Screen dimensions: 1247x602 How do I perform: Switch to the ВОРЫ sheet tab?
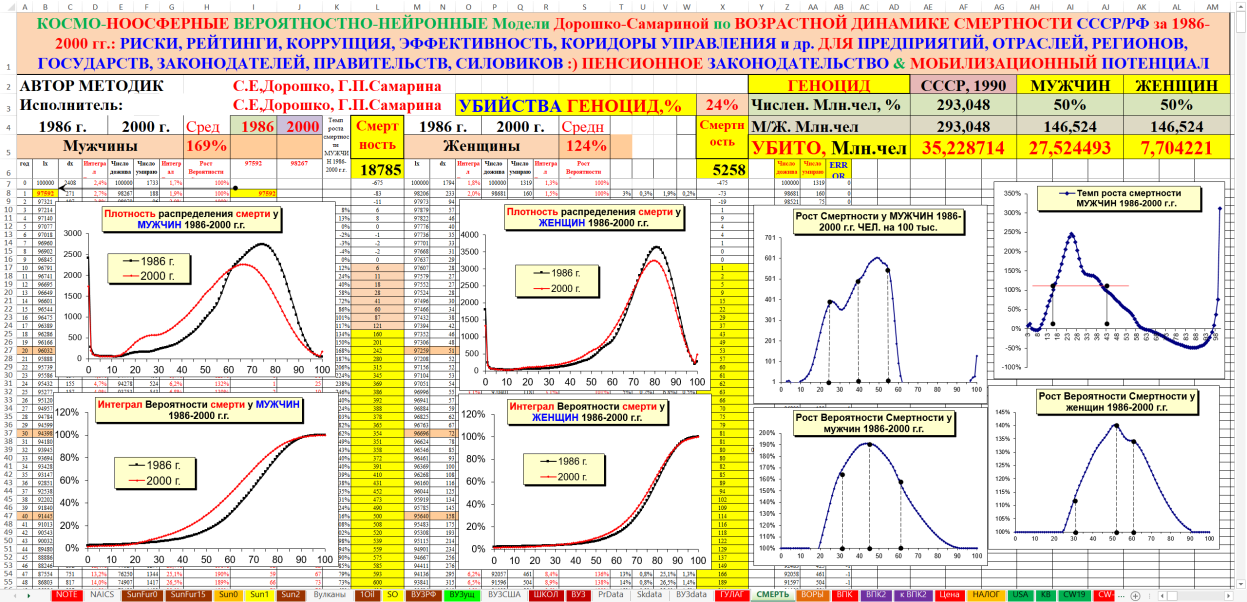812,594
